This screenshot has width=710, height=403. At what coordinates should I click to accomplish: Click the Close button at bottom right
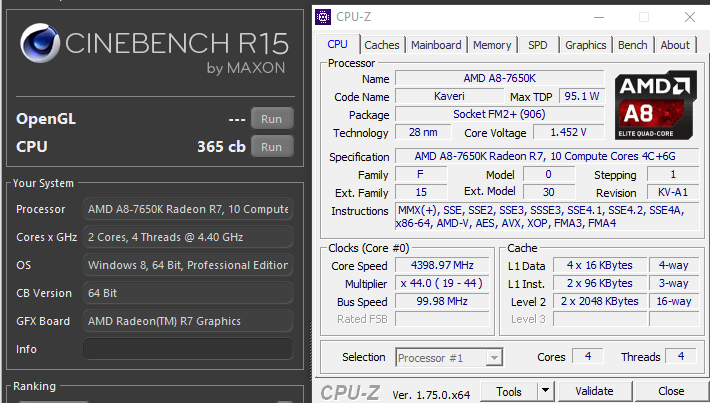(670, 391)
